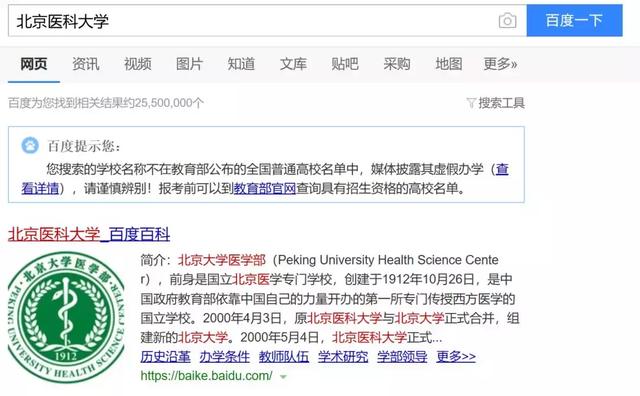Click the https://baike.baidu.com/ URL
Viewport: 640px width, 396px height.
(207, 376)
